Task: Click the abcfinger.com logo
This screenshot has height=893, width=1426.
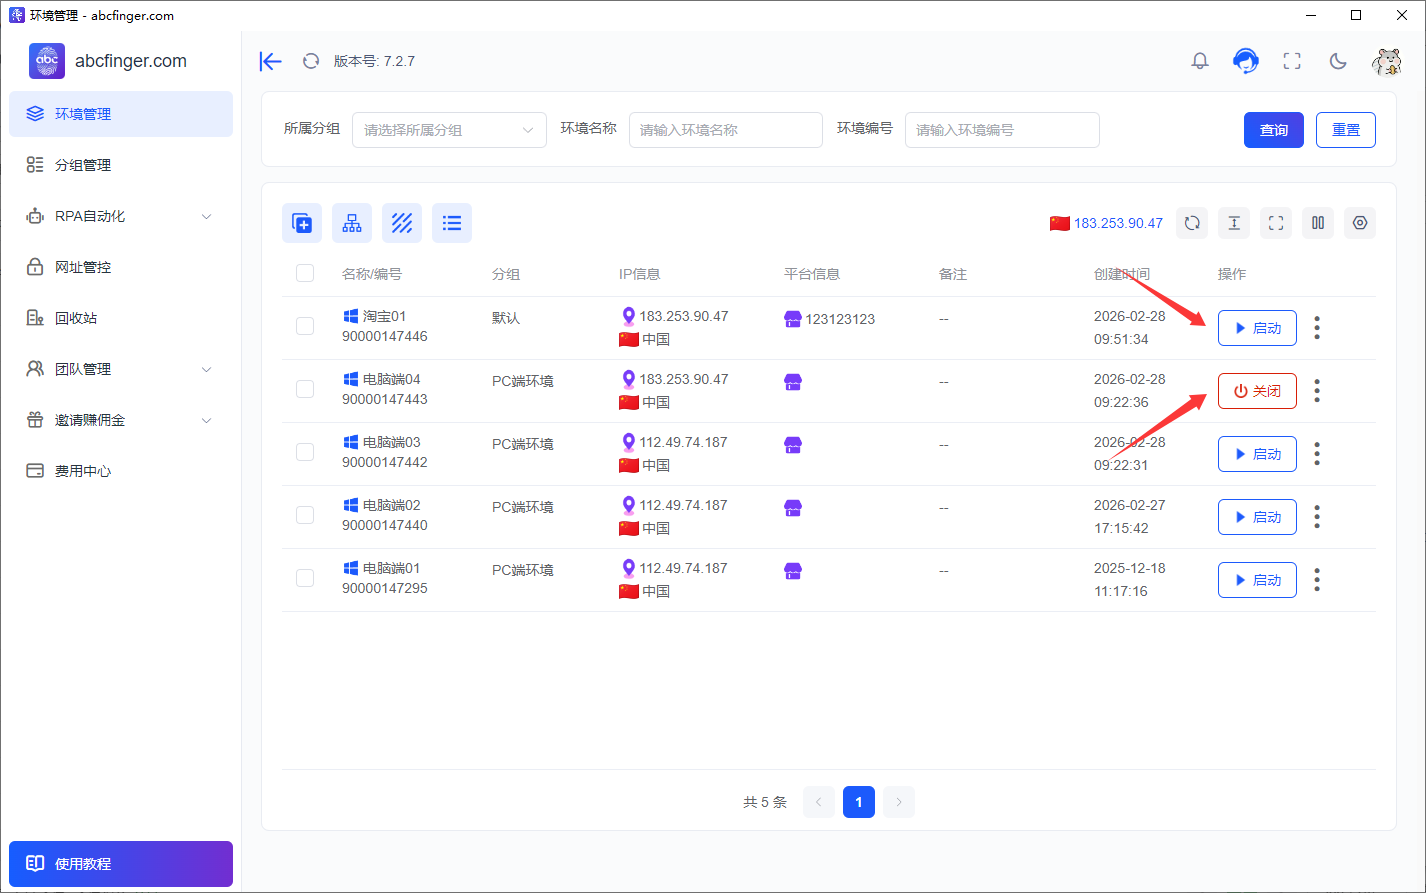Action: point(47,61)
